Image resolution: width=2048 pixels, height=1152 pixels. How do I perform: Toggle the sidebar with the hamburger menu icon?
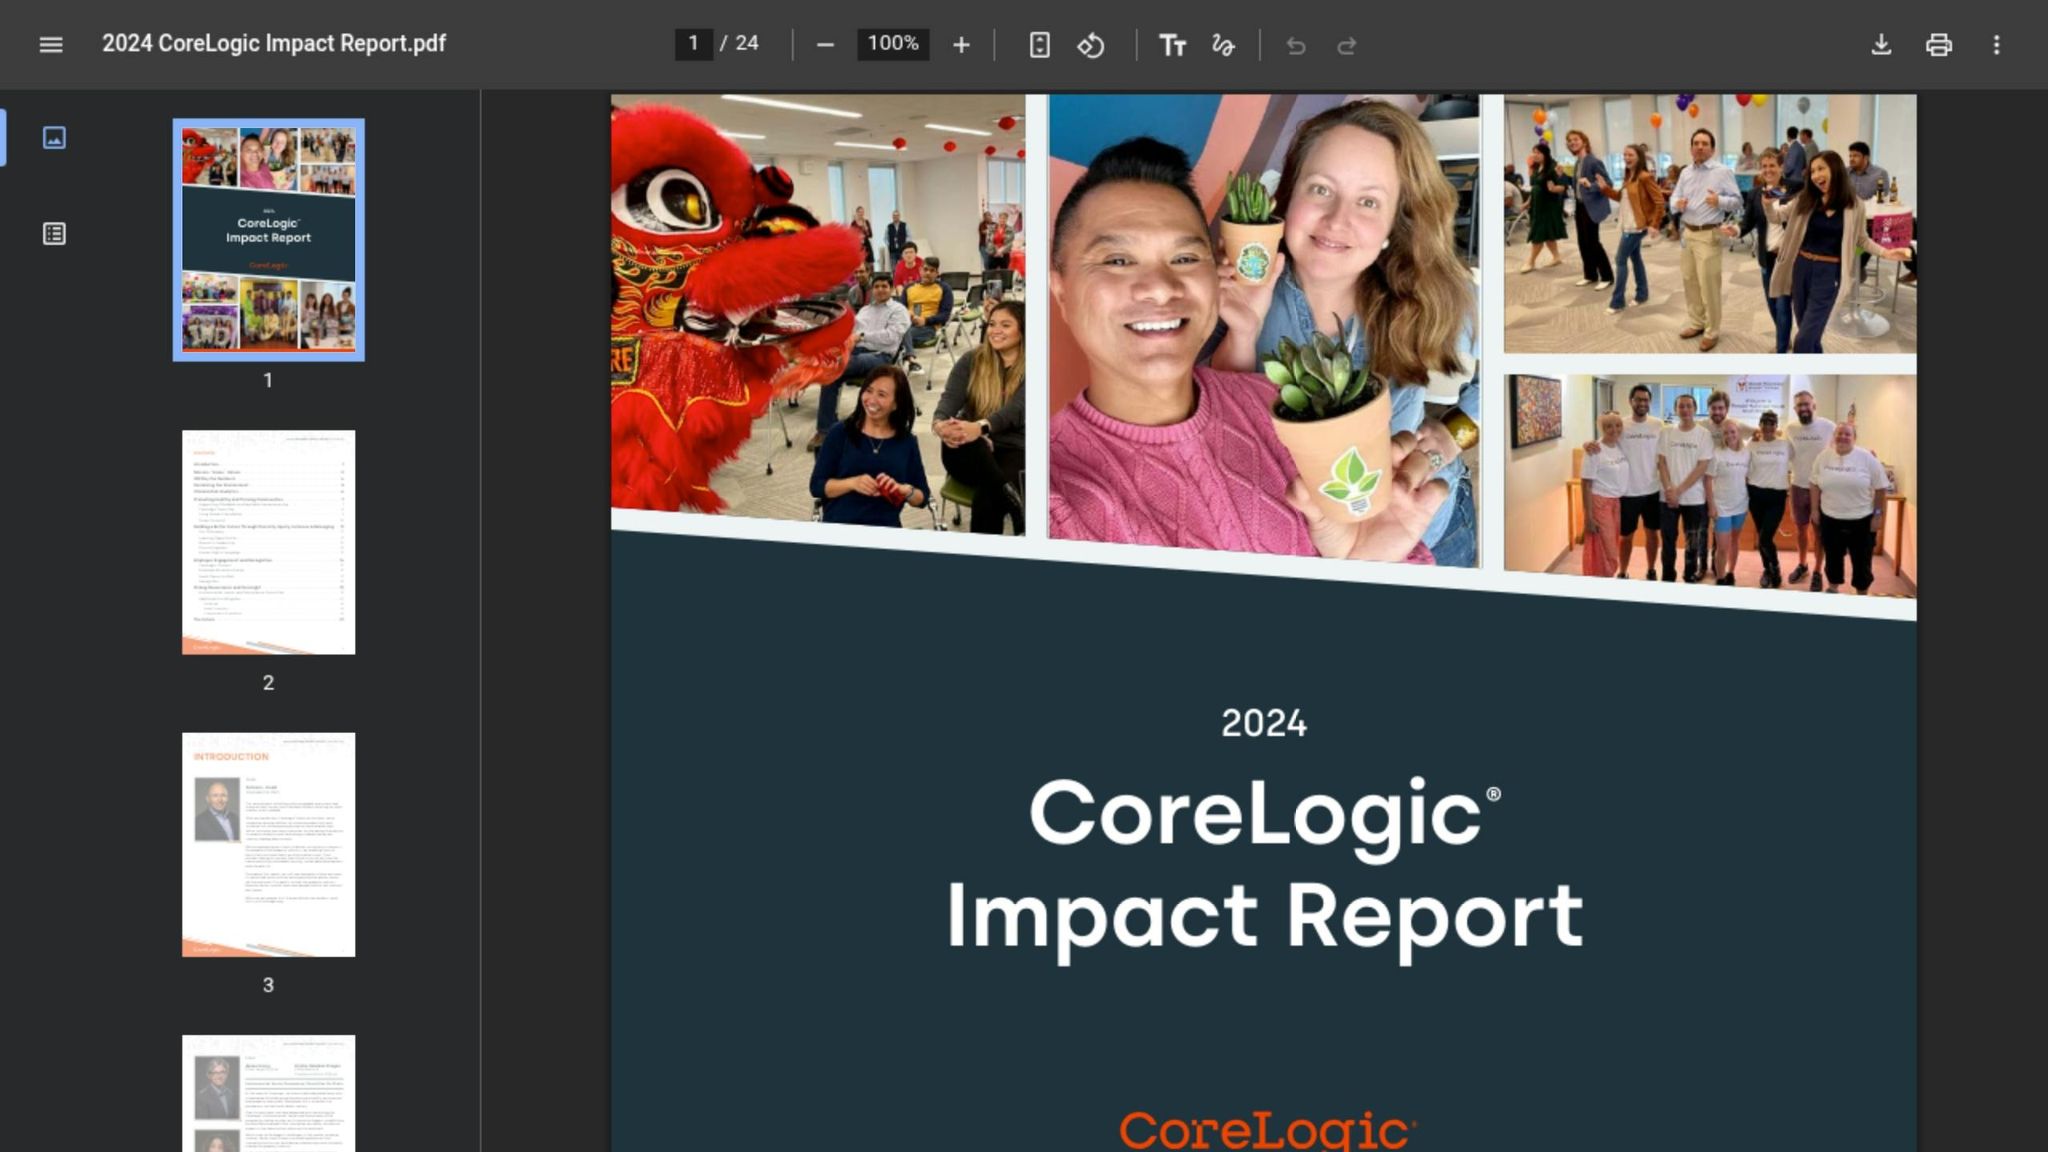(51, 45)
